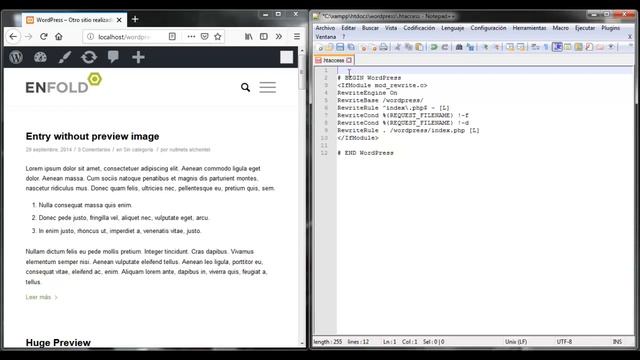Click the Redo arrow icon in Notepad++
640x360 pixels.
pyautogui.click(x=444, y=47)
